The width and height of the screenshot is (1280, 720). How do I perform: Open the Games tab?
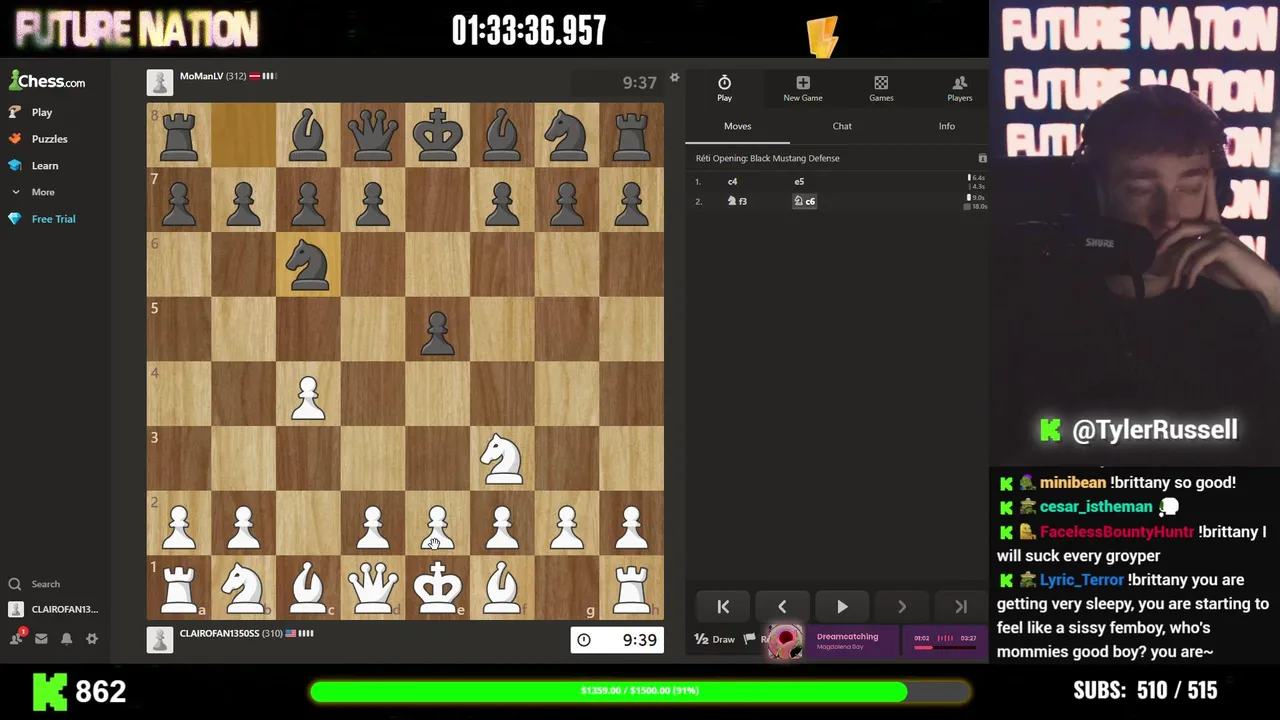tap(881, 88)
